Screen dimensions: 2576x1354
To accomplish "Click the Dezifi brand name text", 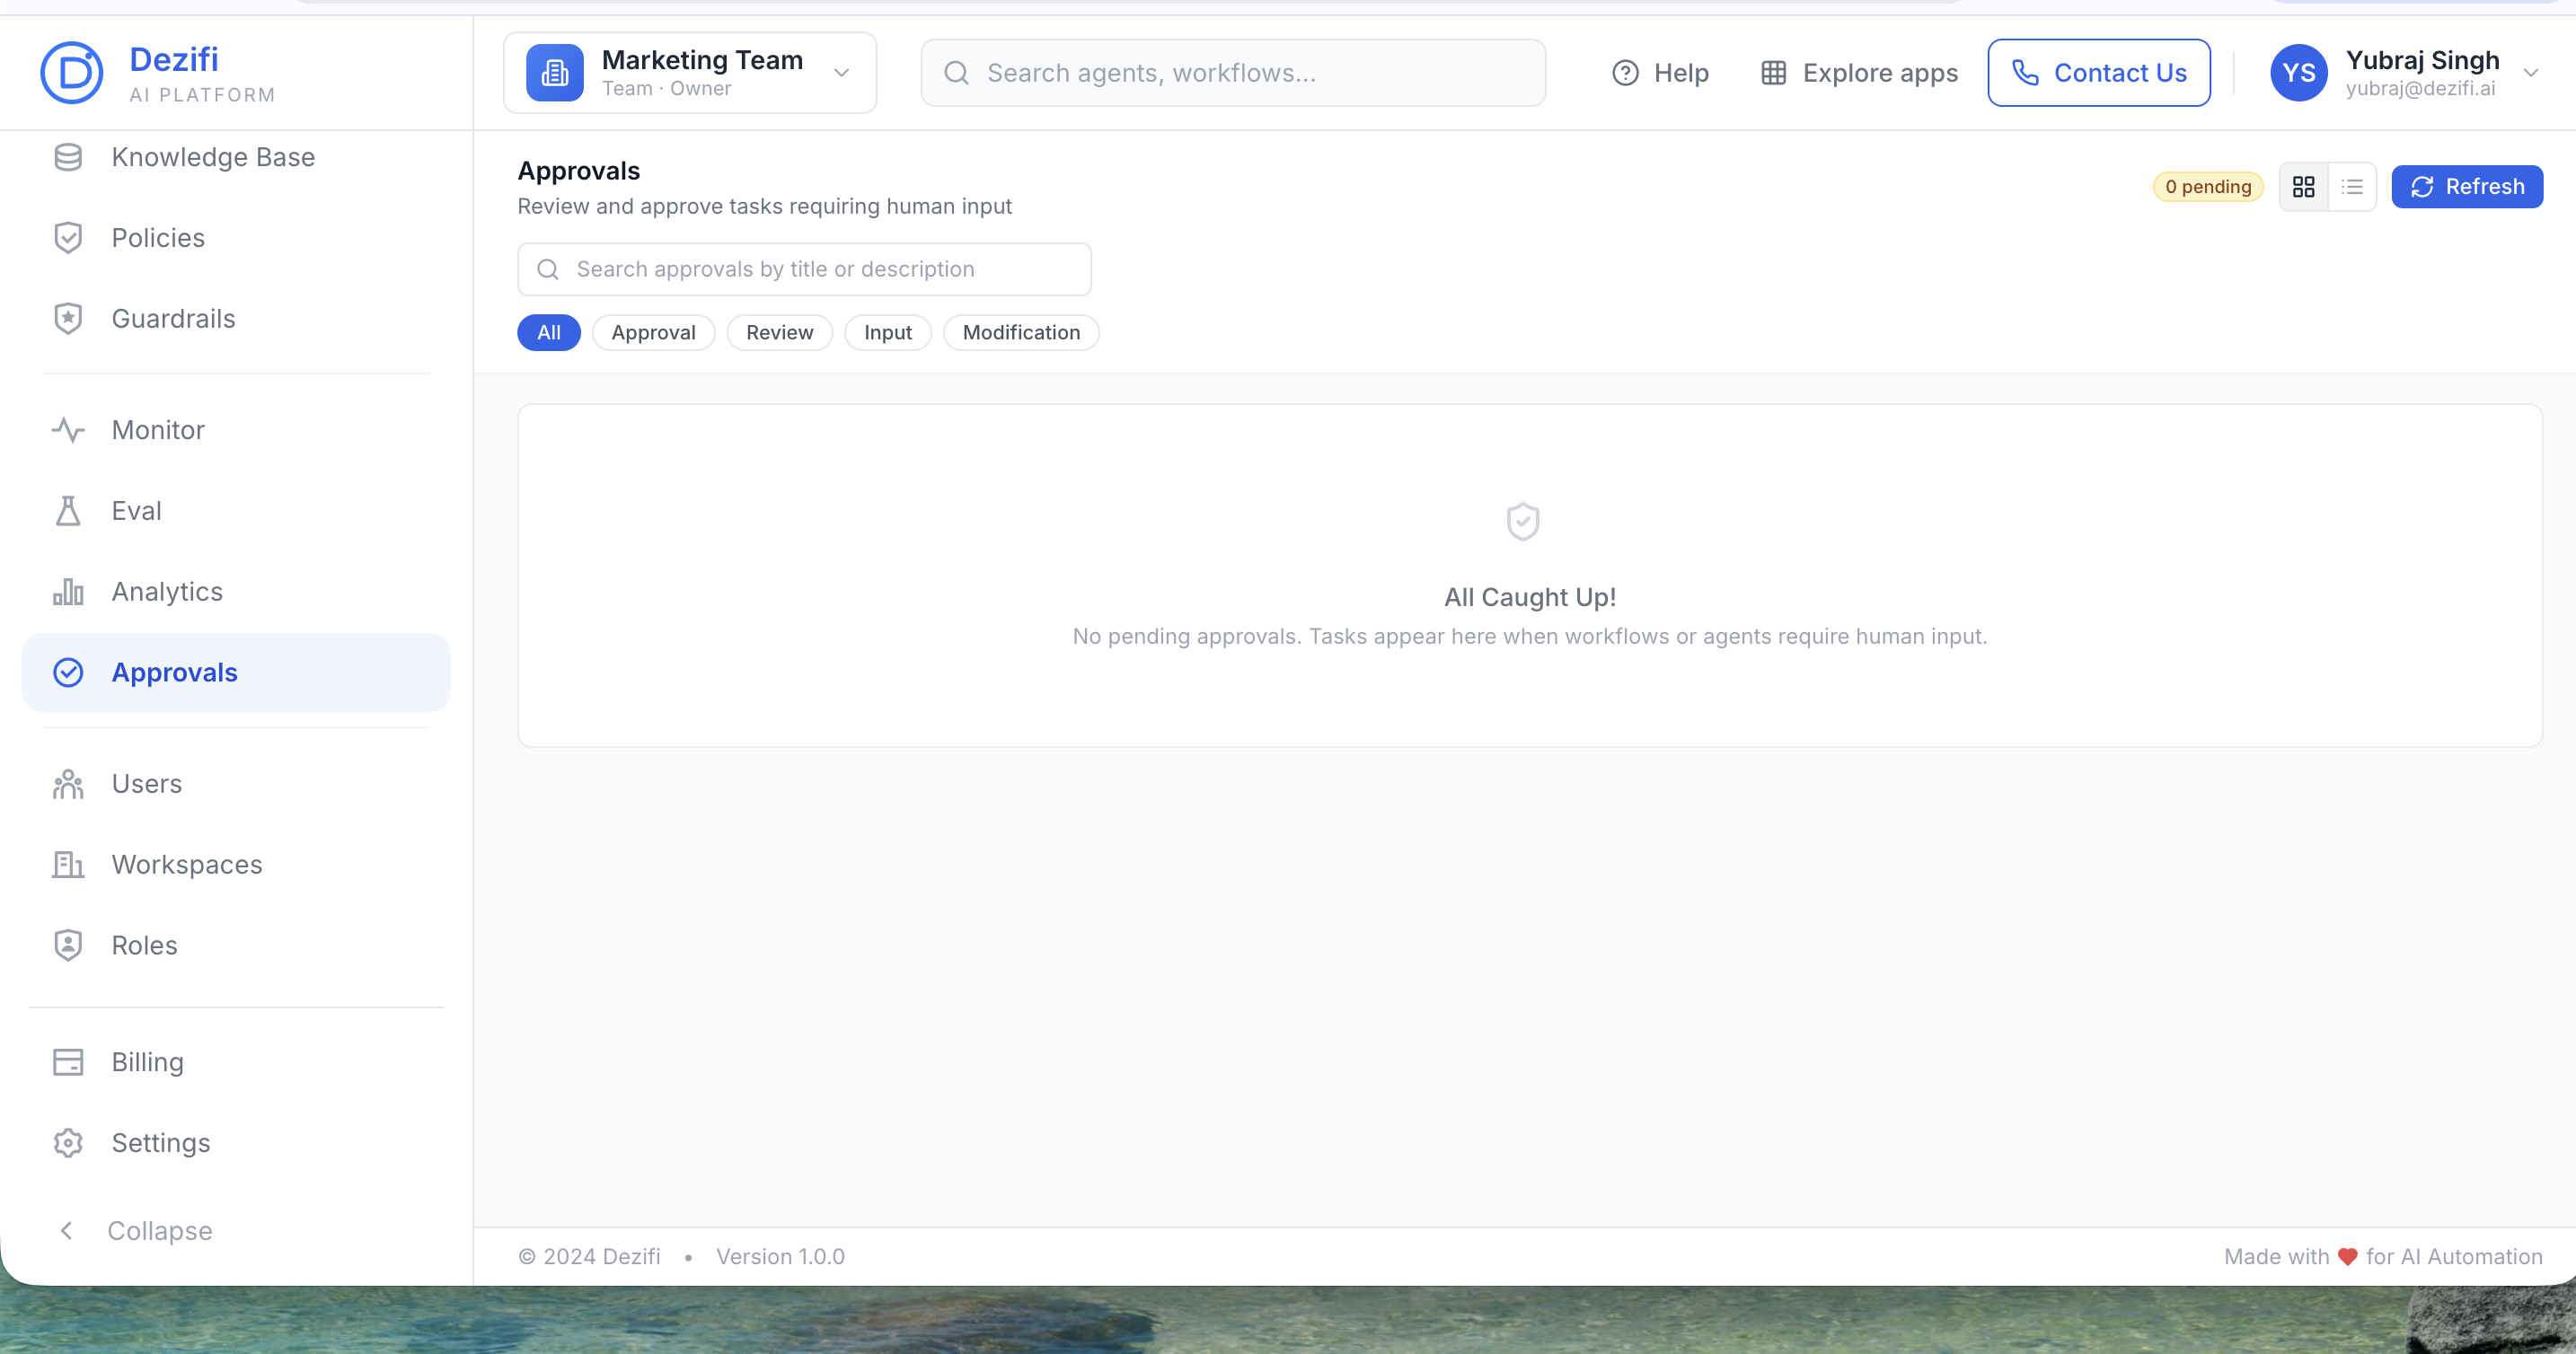I will [x=174, y=59].
